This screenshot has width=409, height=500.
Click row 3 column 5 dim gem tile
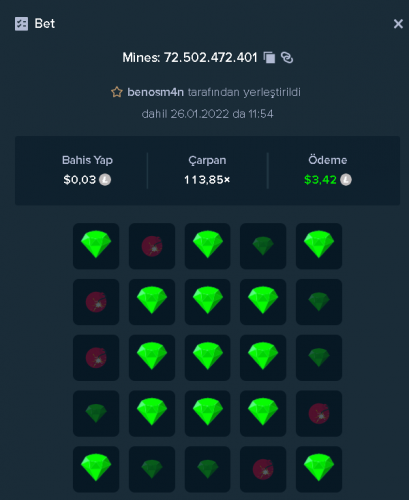[x=319, y=358]
